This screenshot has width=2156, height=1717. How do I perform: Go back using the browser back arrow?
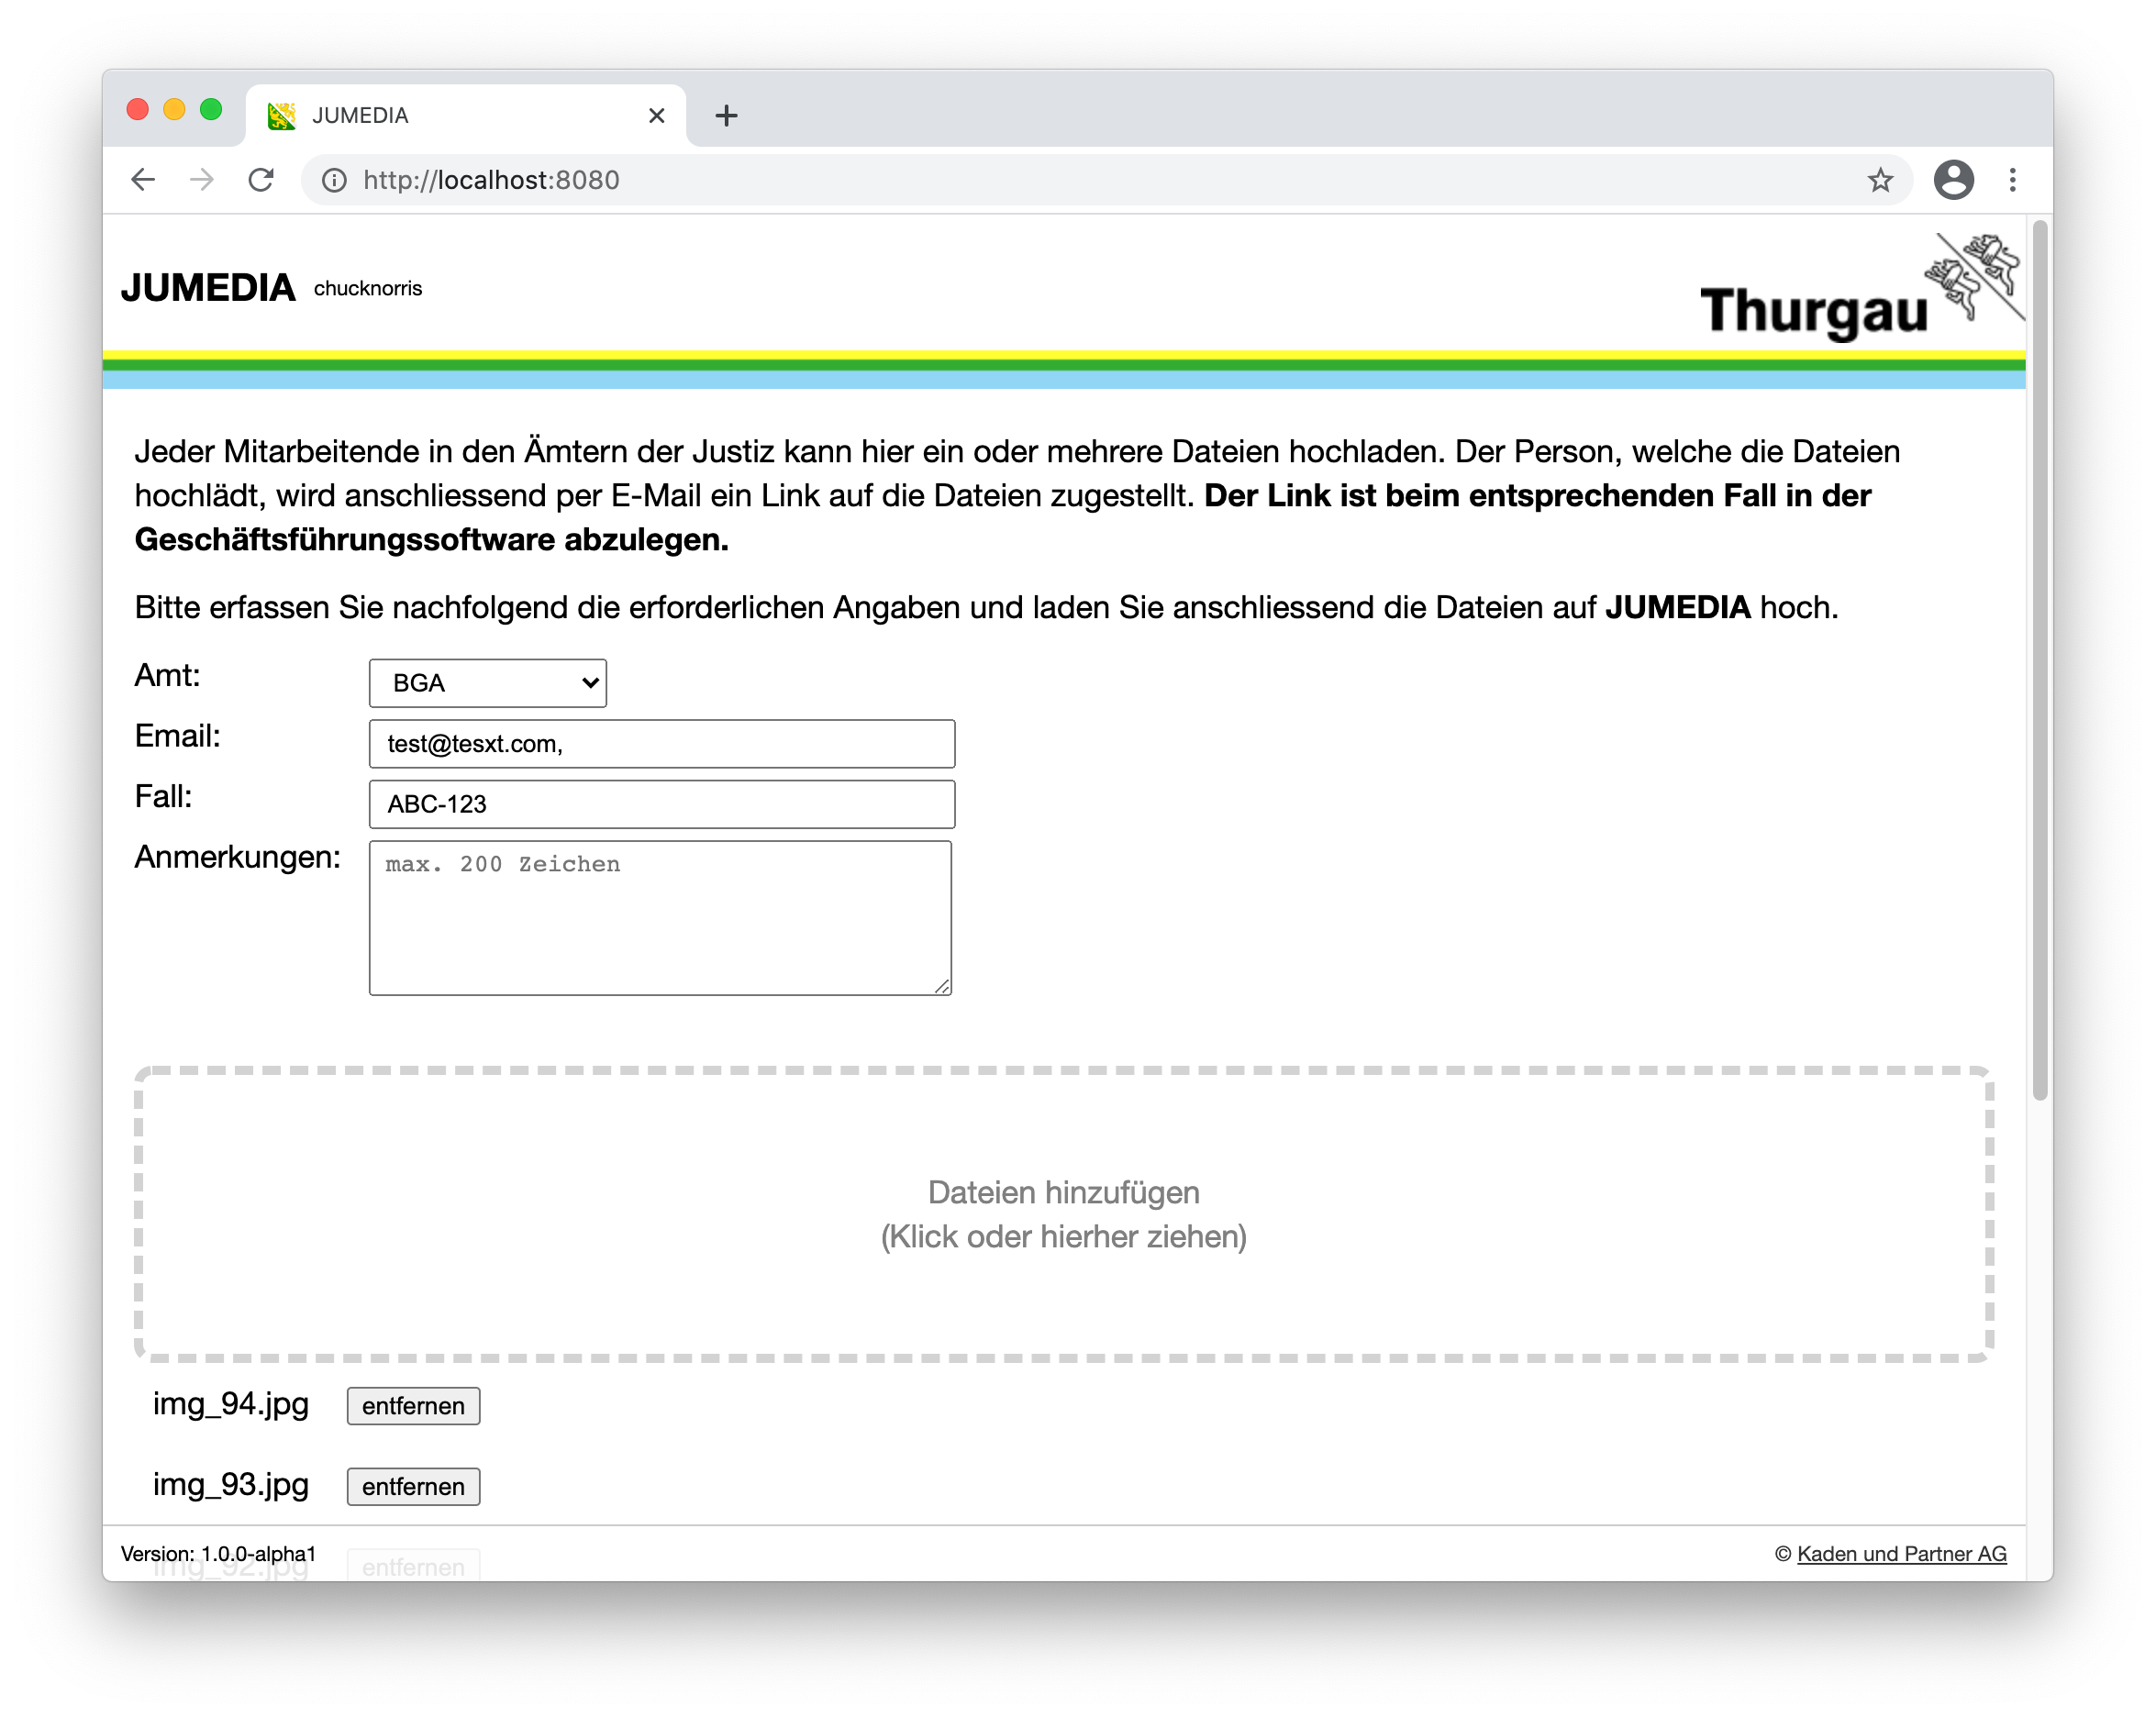click(x=143, y=180)
